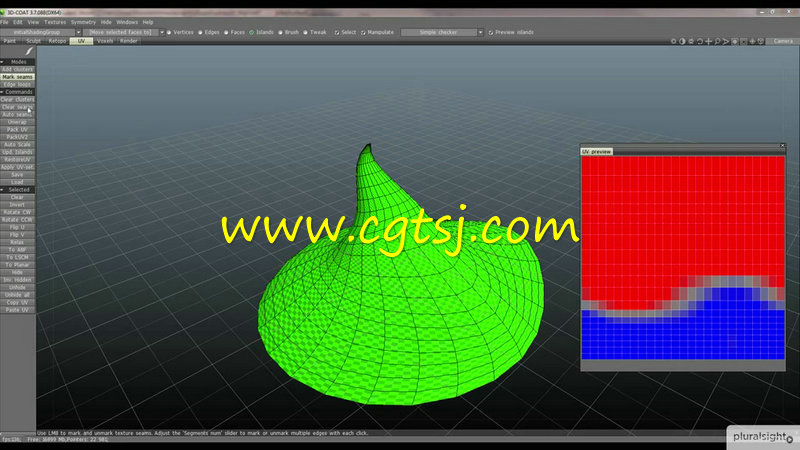Switch to the Sculpt tab

[x=33, y=41]
